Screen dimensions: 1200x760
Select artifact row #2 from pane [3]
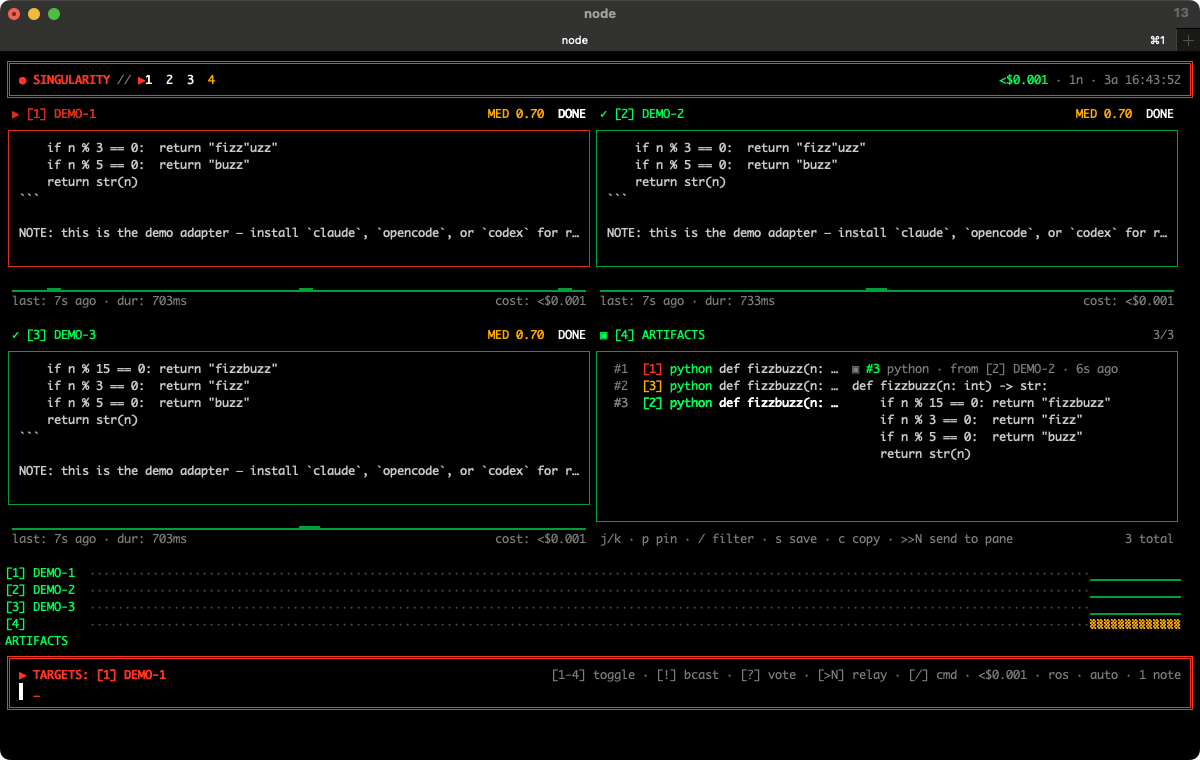[726, 386]
